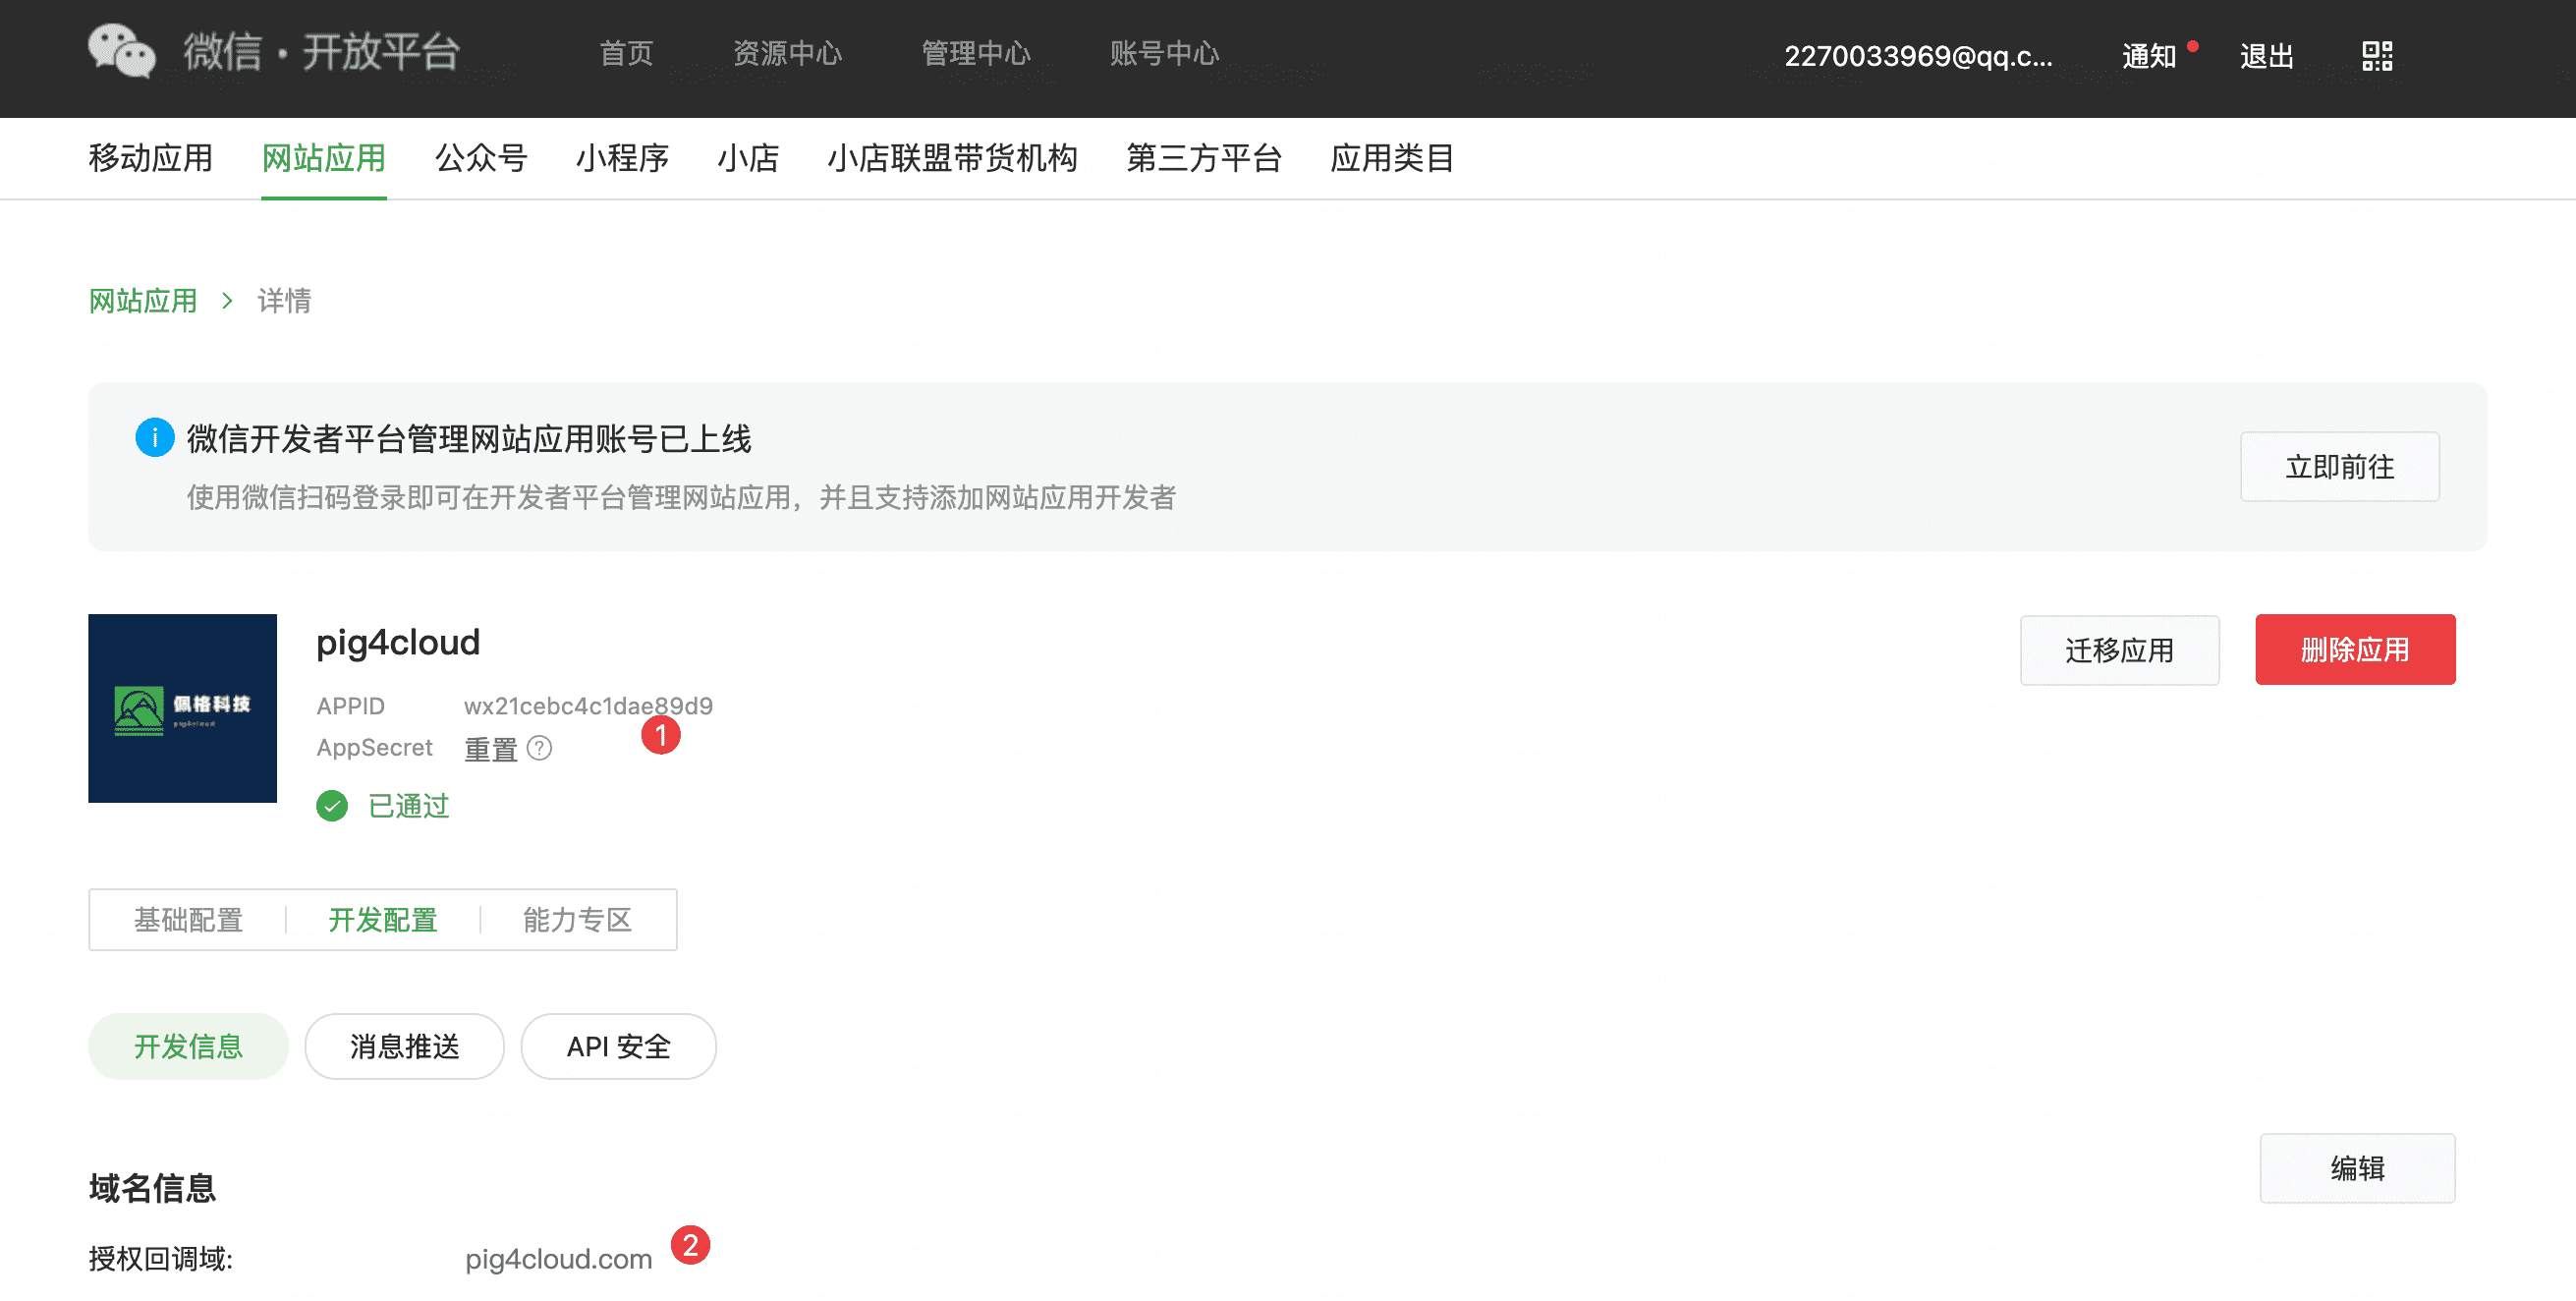
Task: Click the green 已通过 checkmark icon
Action: click(x=330, y=806)
